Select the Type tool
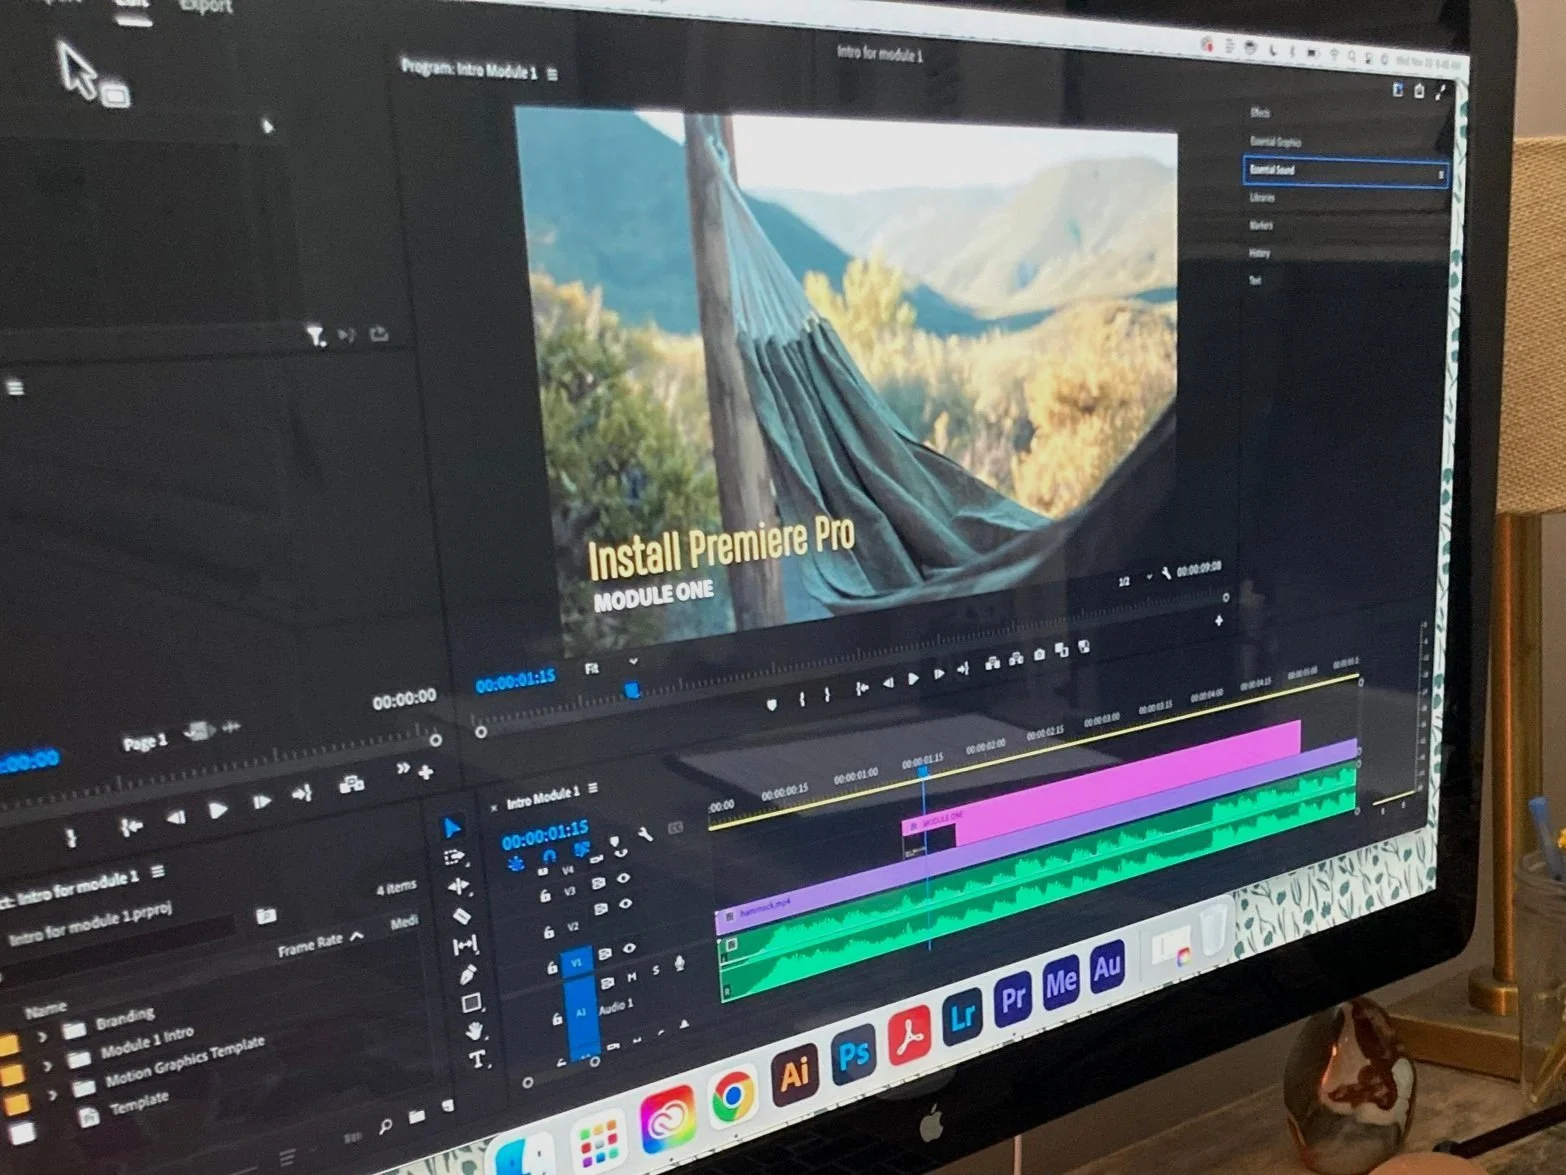Screen dimensions: 1566x1175 coord(478,1059)
